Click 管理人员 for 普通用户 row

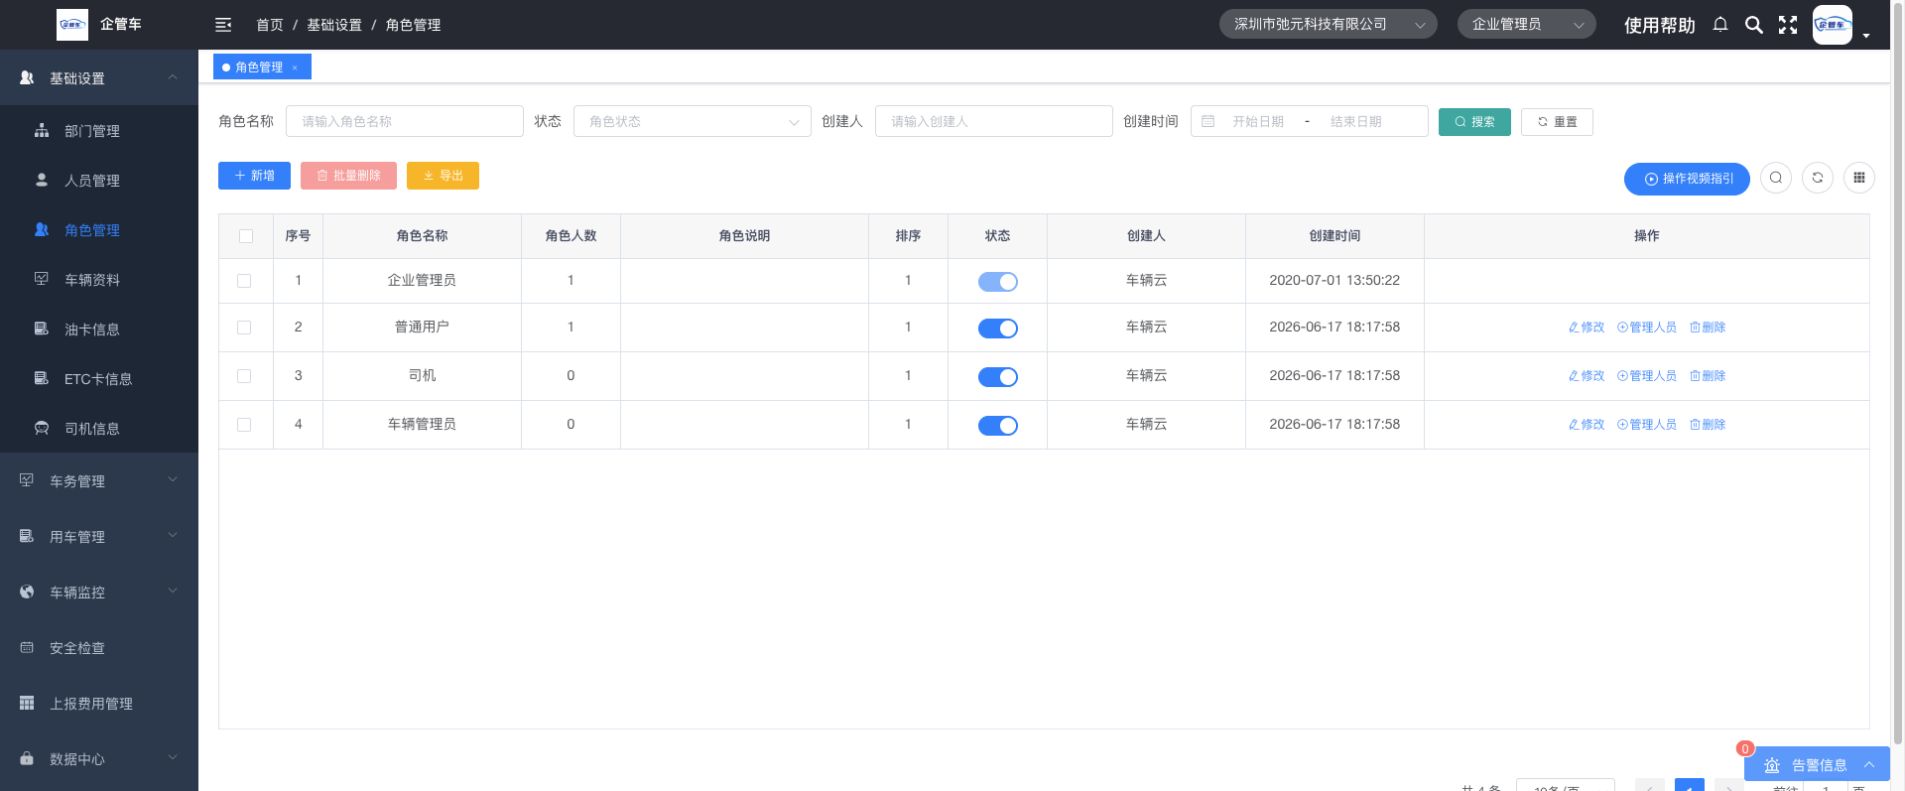1647,327
